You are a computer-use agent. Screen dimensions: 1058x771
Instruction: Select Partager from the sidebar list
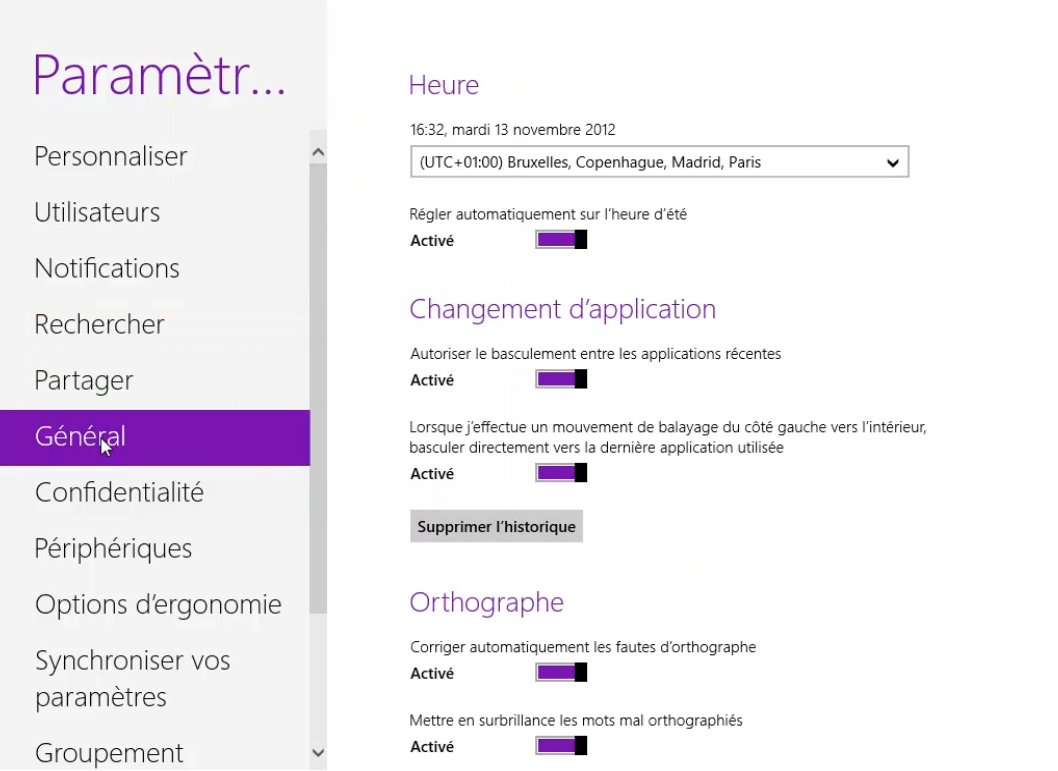pyautogui.click(x=84, y=381)
